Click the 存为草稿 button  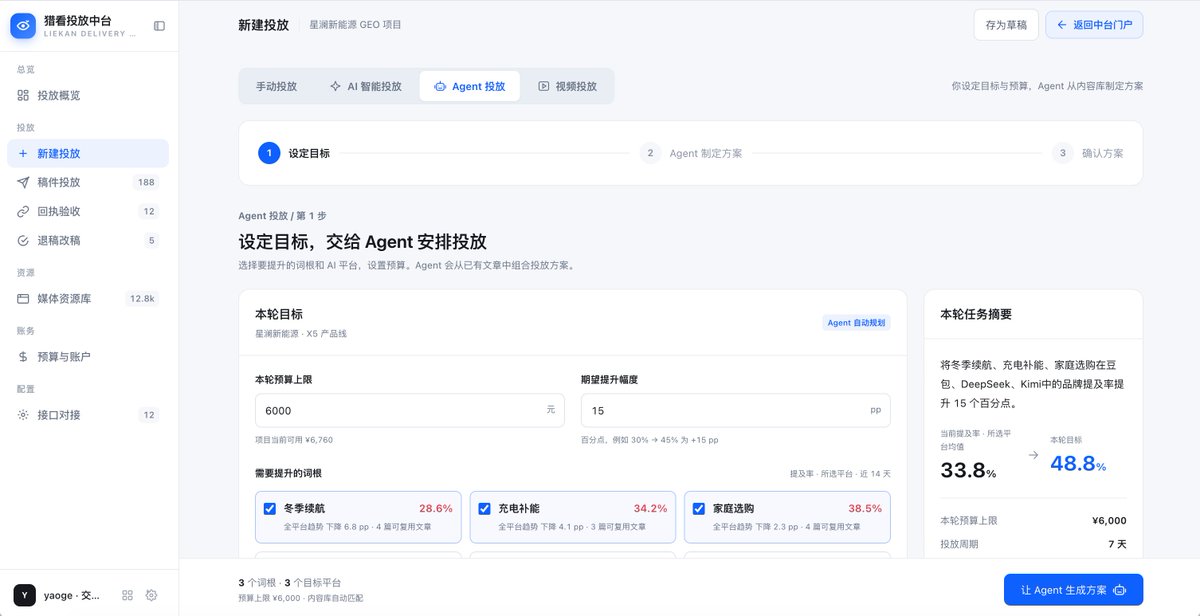click(1006, 25)
